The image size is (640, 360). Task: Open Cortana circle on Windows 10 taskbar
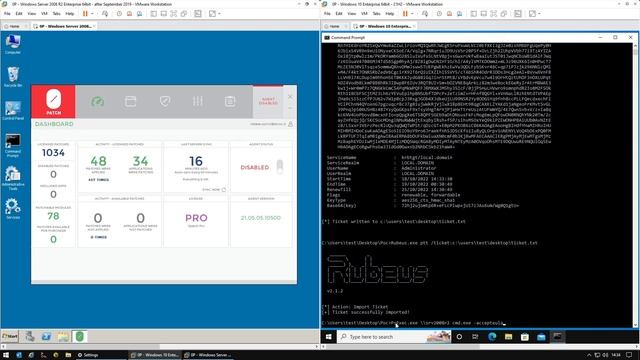pyautogui.click(x=459, y=337)
